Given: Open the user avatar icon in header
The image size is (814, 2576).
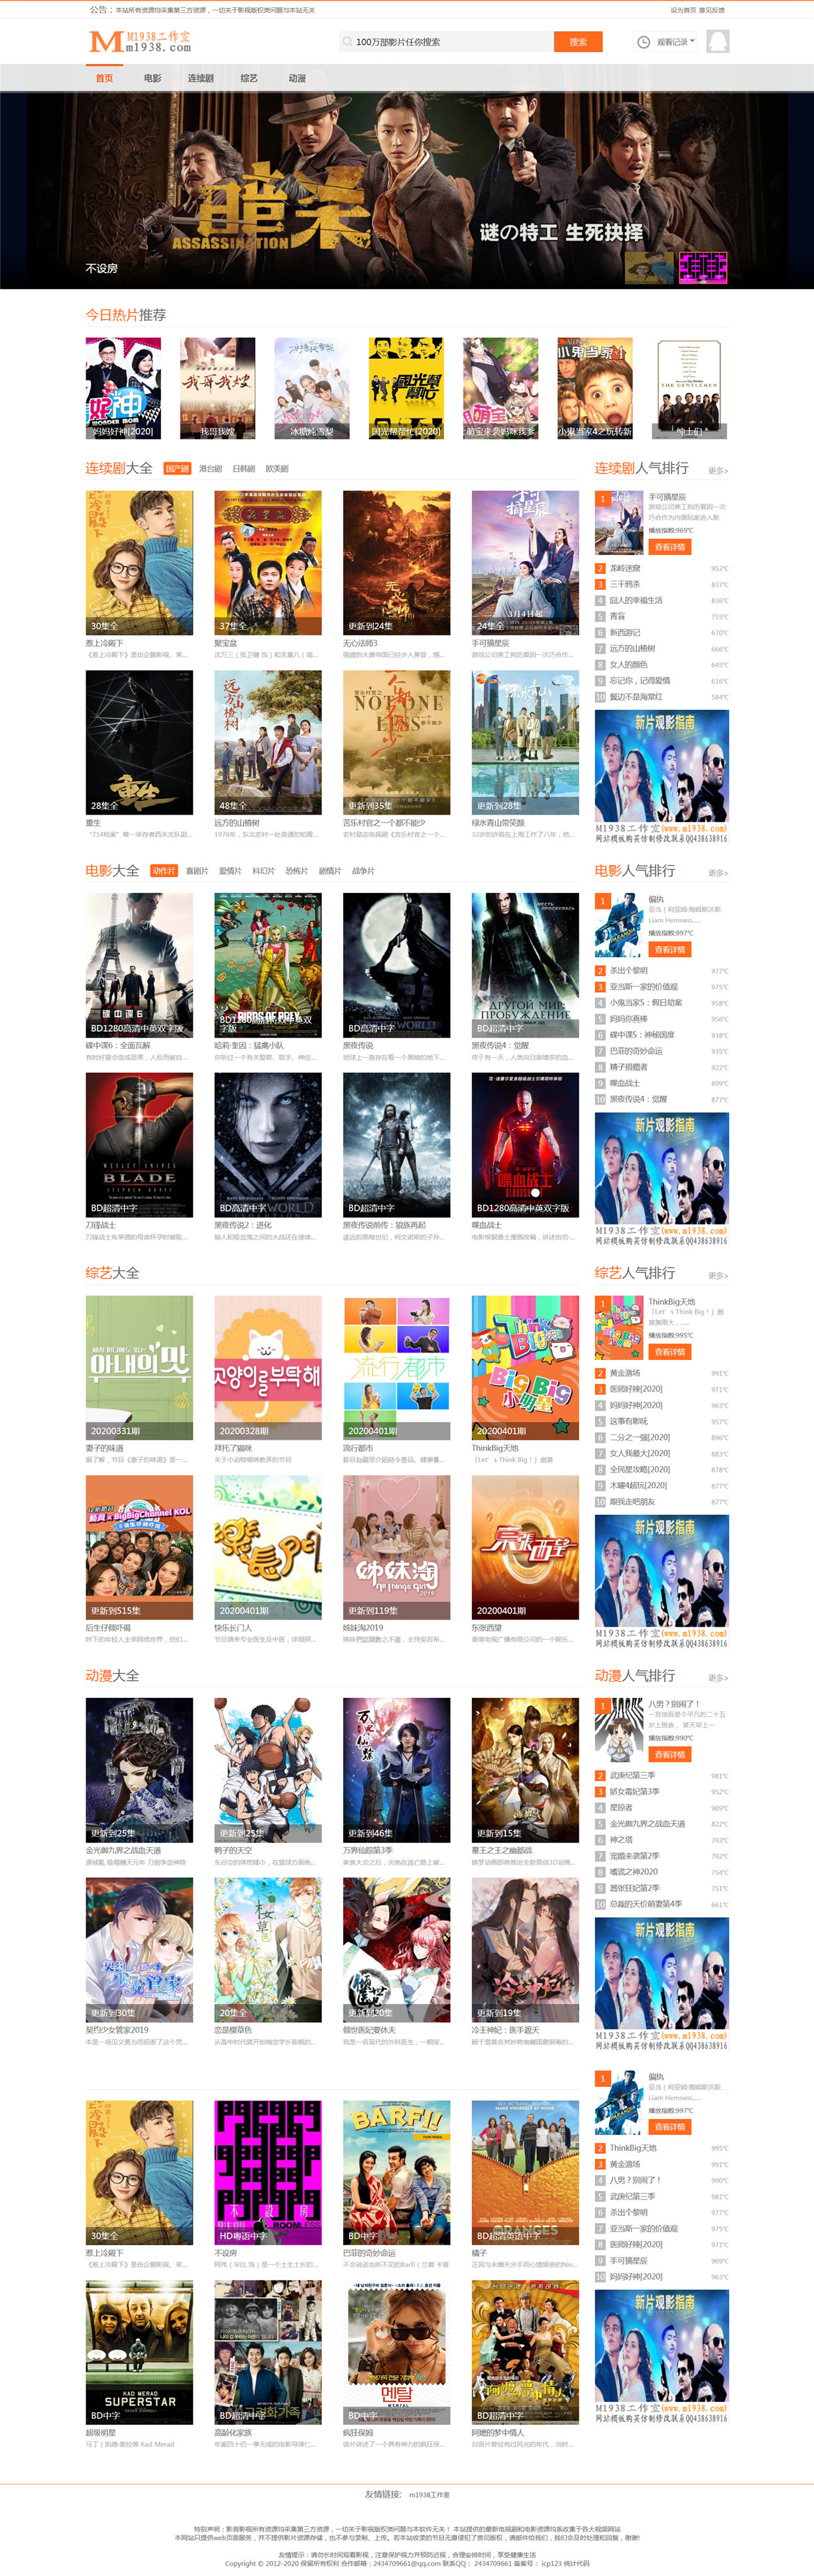Looking at the screenshot, I should pyautogui.click(x=717, y=41).
